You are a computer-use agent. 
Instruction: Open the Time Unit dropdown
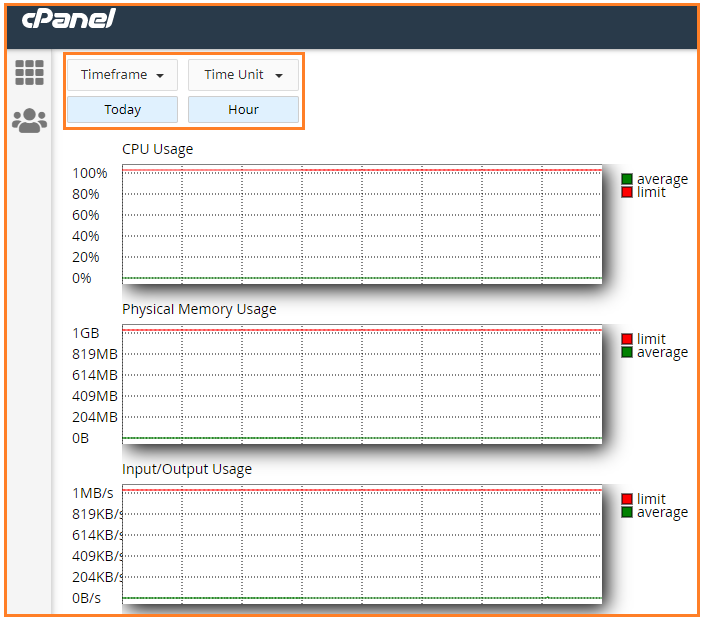click(x=243, y=75)
